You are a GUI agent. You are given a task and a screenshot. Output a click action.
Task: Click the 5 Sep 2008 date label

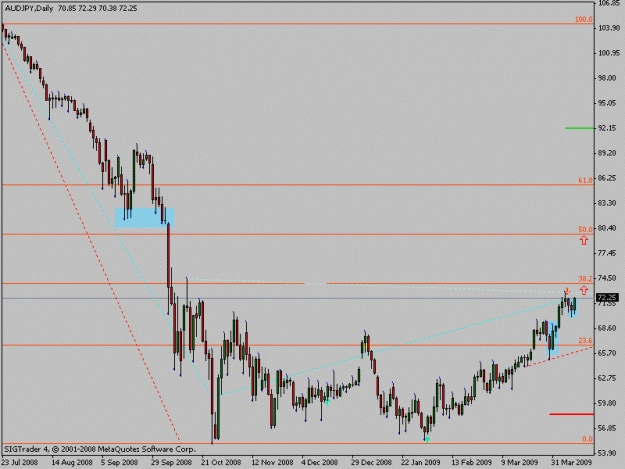tap(119, 463)
